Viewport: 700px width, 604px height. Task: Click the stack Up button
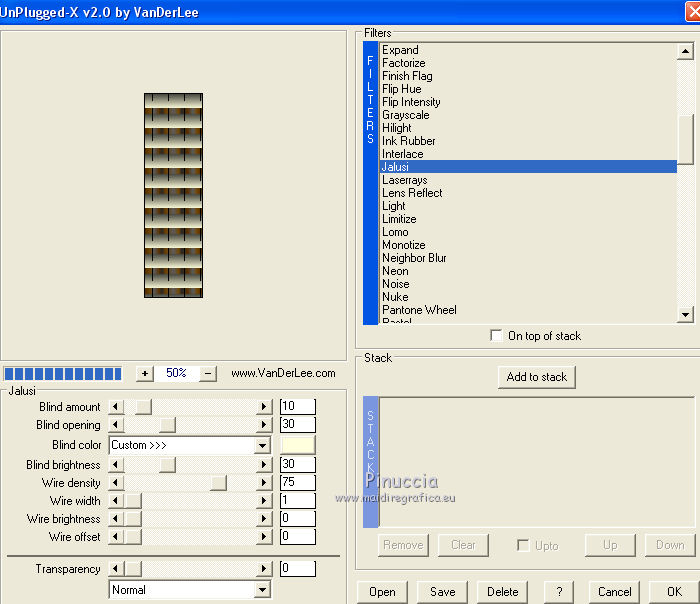click(610, 545)
